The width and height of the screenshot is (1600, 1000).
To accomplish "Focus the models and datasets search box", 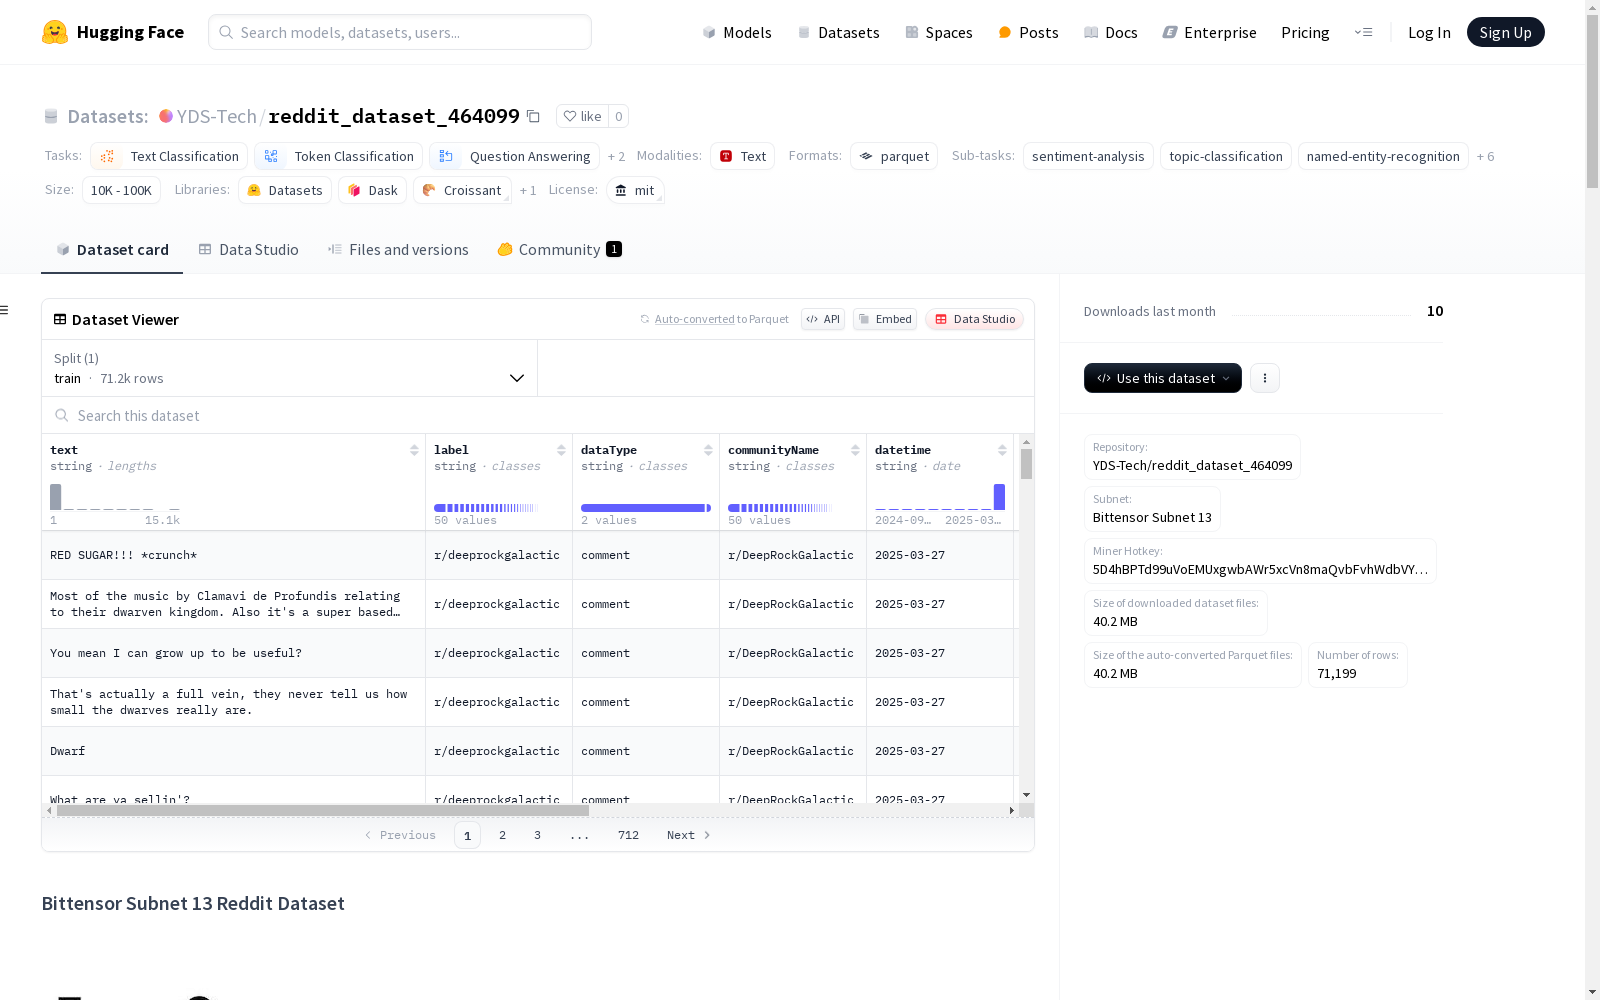I will [400, 32].
